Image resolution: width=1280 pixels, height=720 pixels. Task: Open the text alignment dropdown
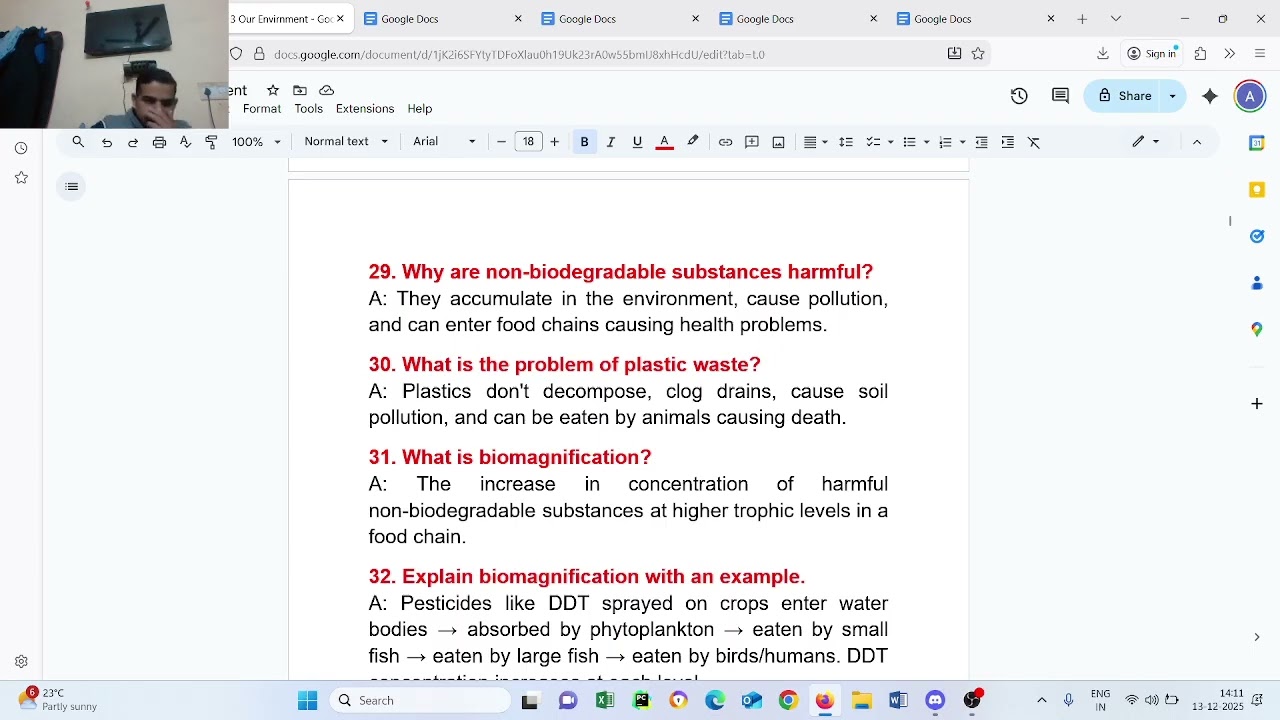tap(816, 142)
